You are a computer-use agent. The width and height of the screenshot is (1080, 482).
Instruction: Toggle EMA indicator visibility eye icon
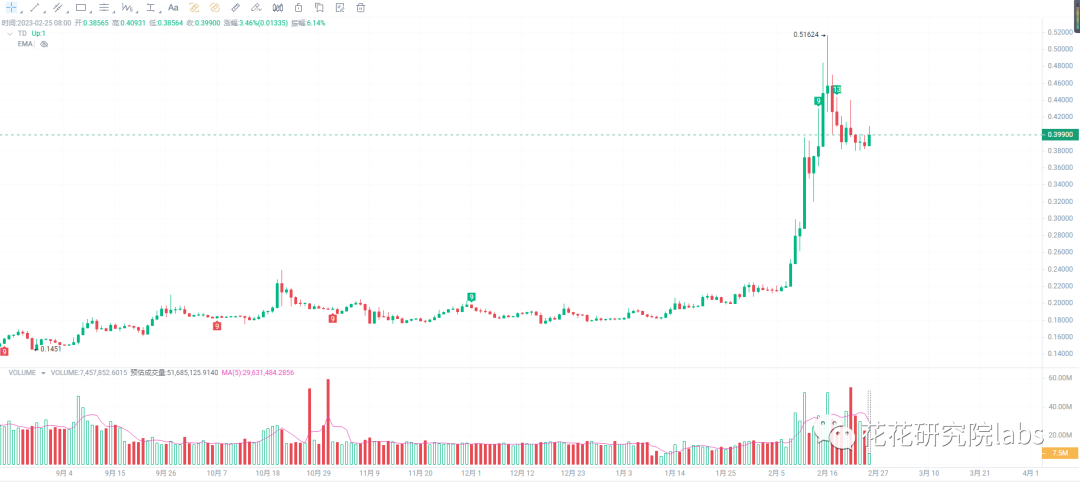coord(44,44)
